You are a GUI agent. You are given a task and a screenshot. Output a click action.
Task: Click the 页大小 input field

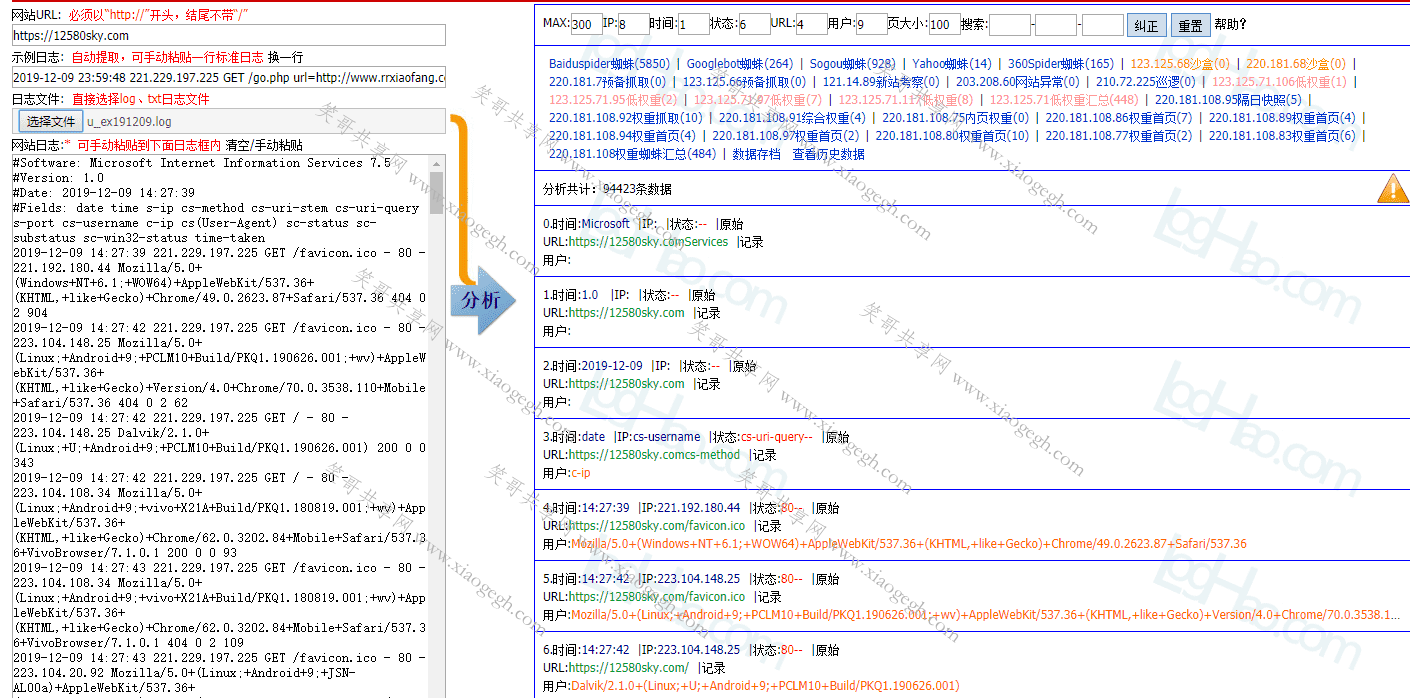tap(945, 24)
